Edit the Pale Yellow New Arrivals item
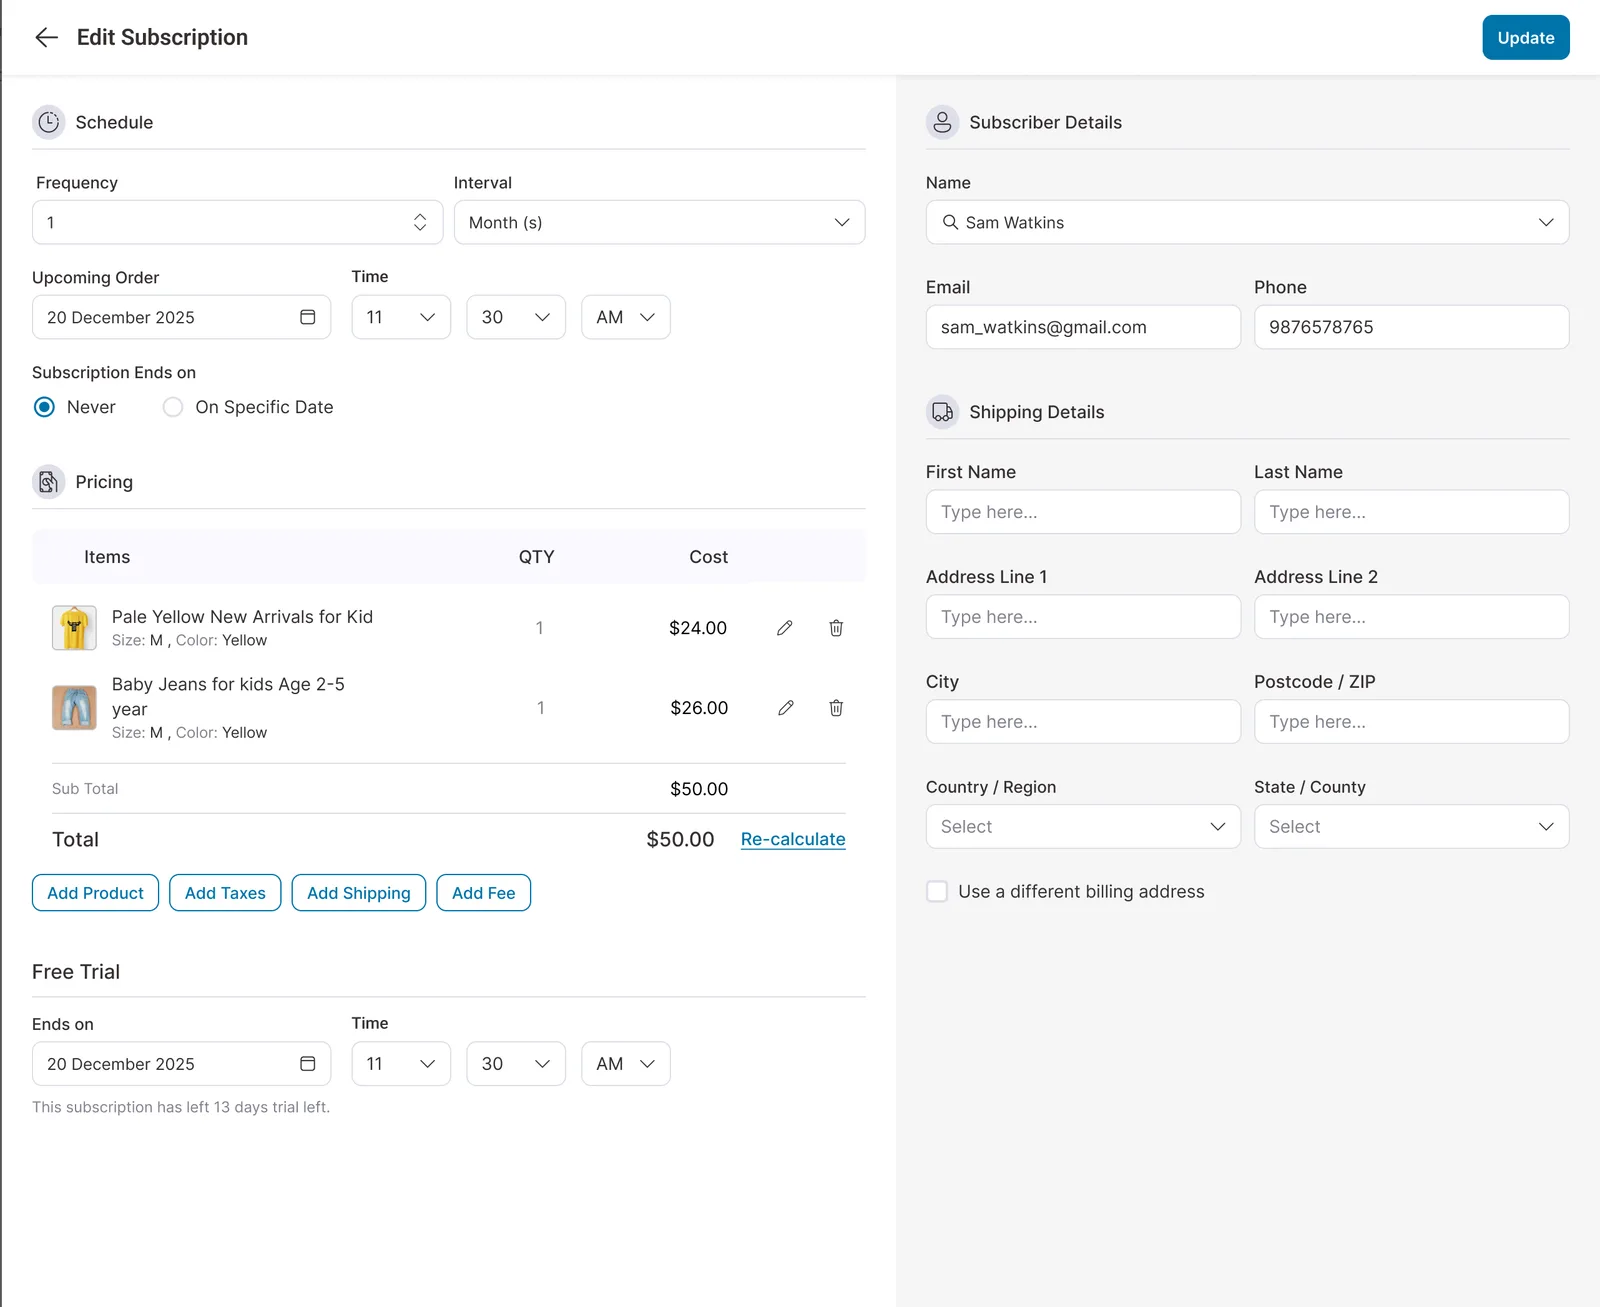Viewport: 1600px width, 1307px height. tap(785, 628)
